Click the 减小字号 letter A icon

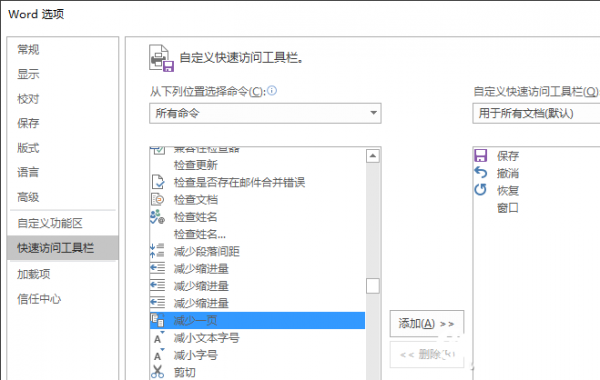click(x=159, y=355)
